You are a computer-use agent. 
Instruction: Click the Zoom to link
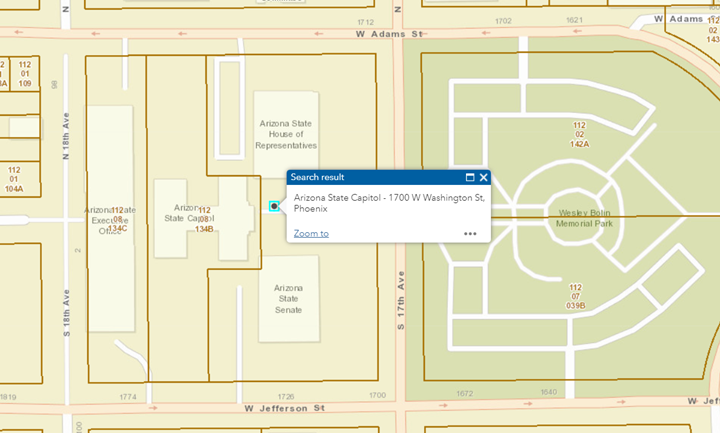tap(311, 233)
